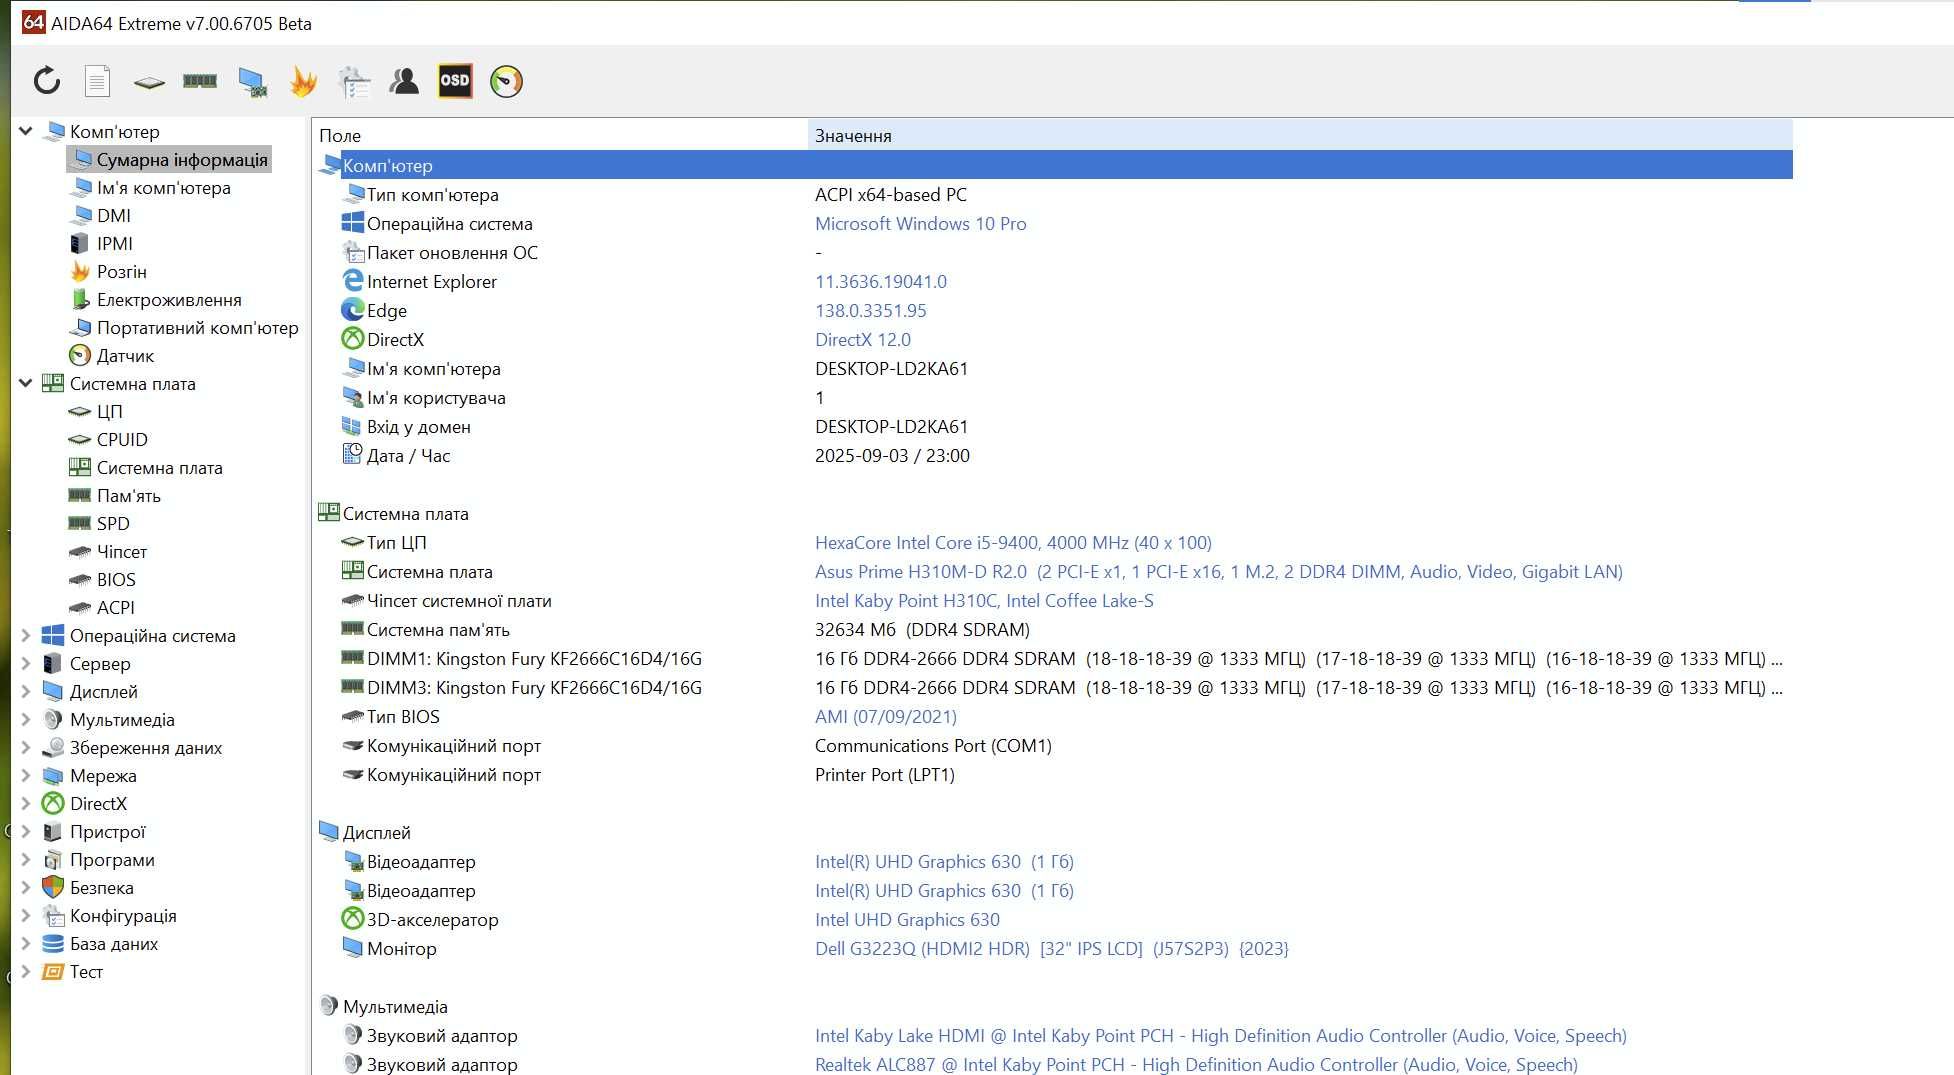
Task: Click the Тест tree icon
Action: (x=53, y=972)
